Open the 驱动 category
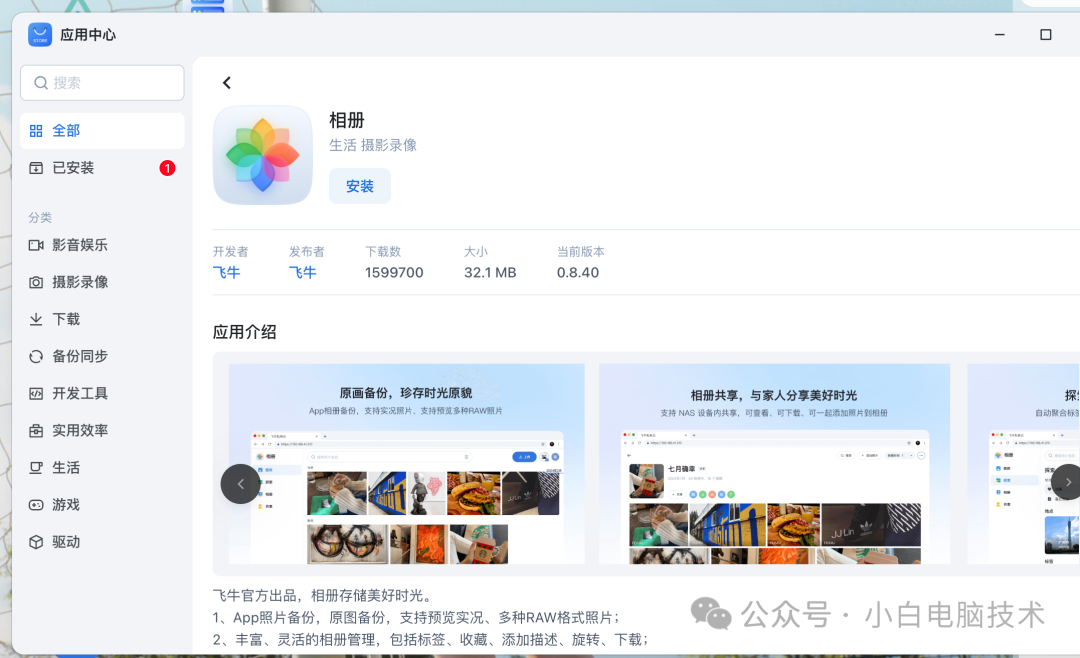The height and width of the screenshot is (658, 1080). point(102,543)
